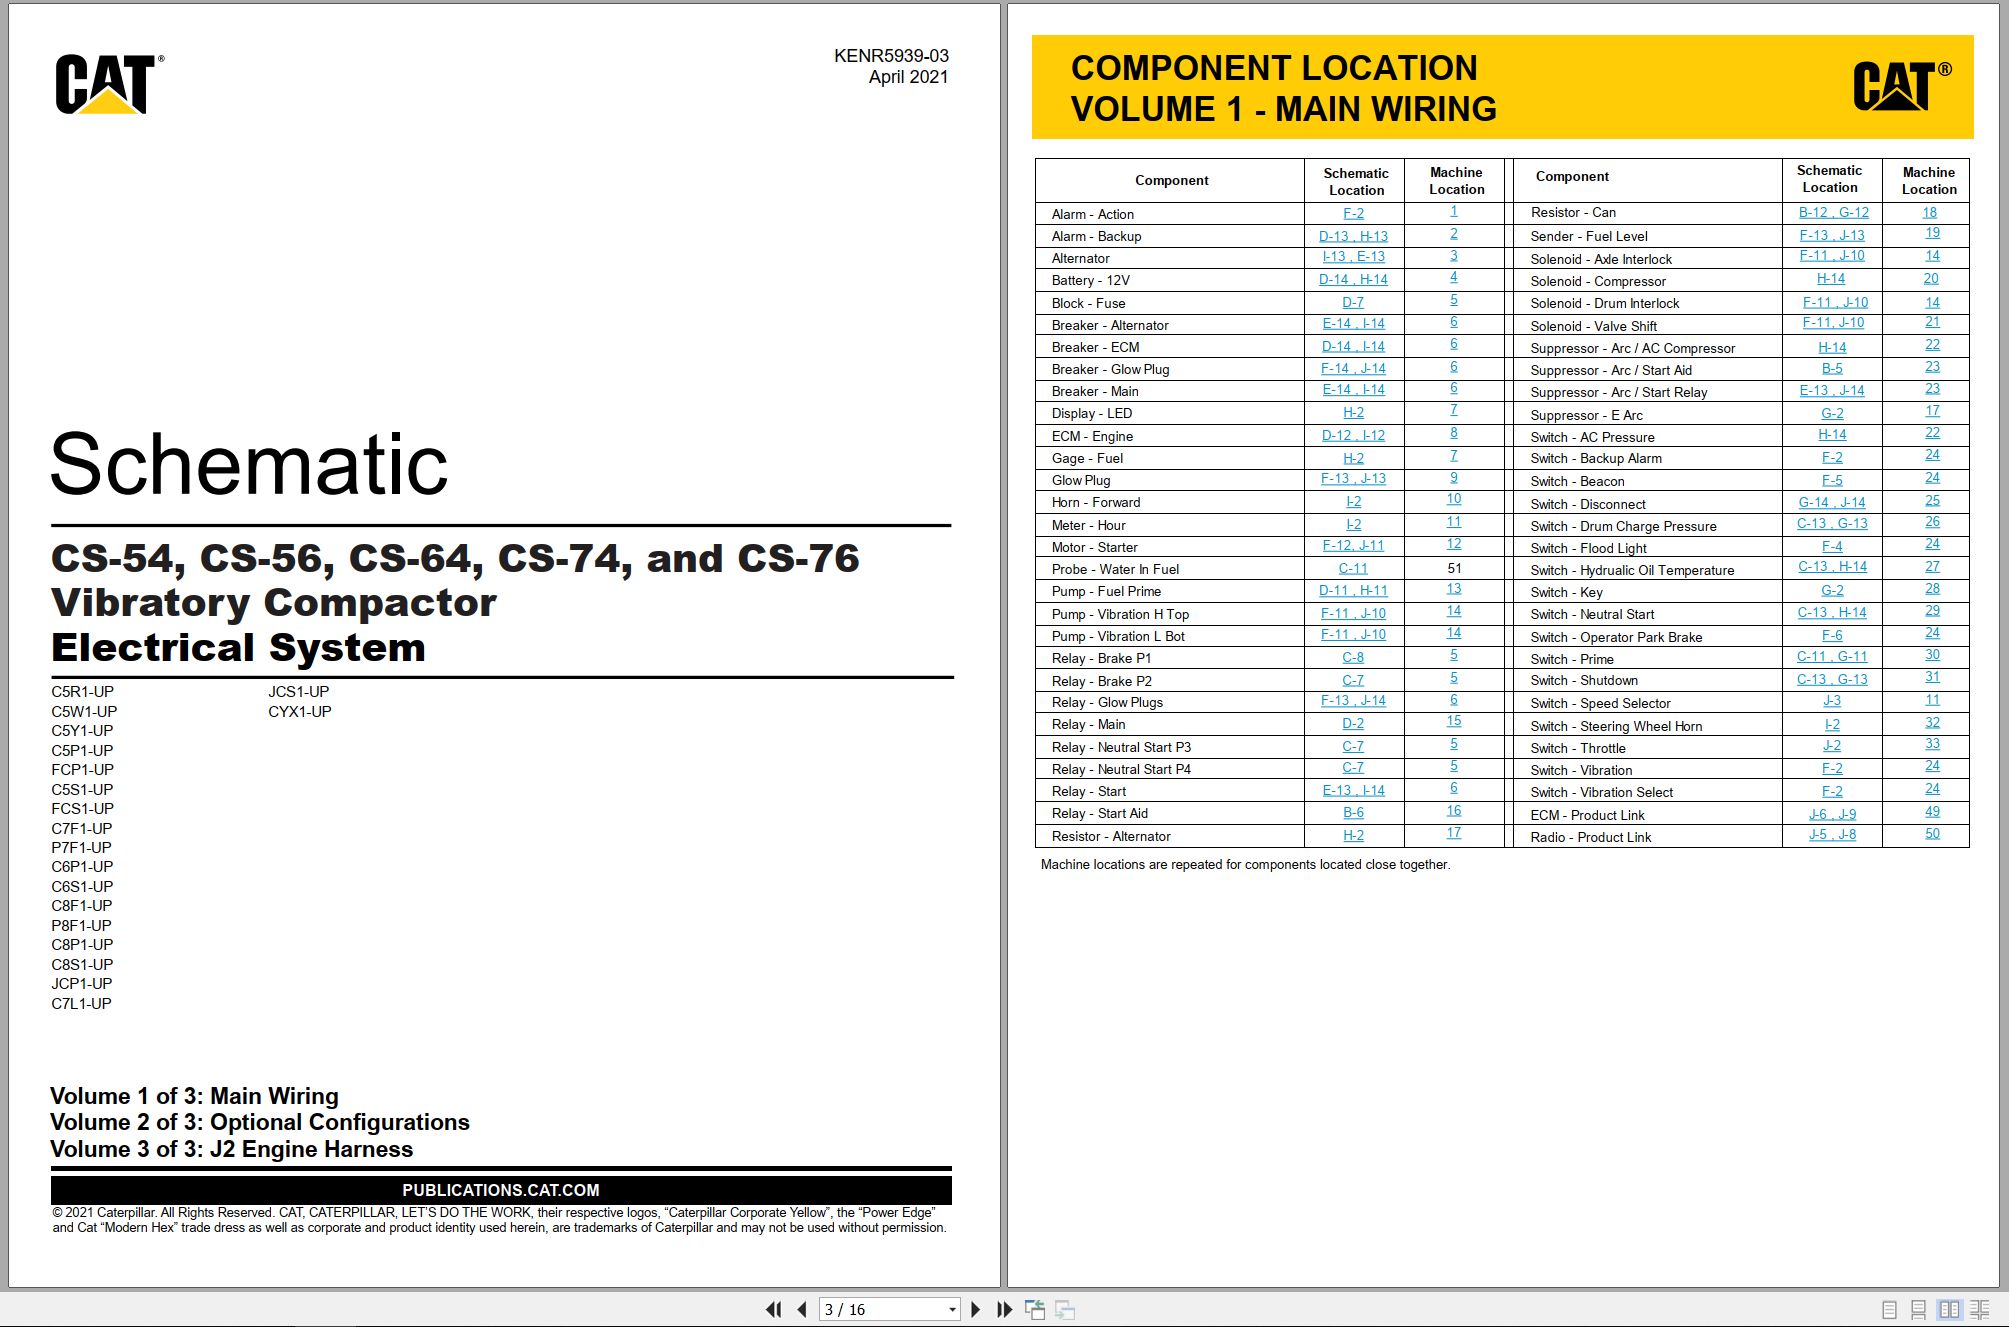Image resolution: width=2009 pixels, height=1327 pixels.
Task: Open Switch - Disconnect schematic location G-14, J-14
Action: pos(1832,502)
